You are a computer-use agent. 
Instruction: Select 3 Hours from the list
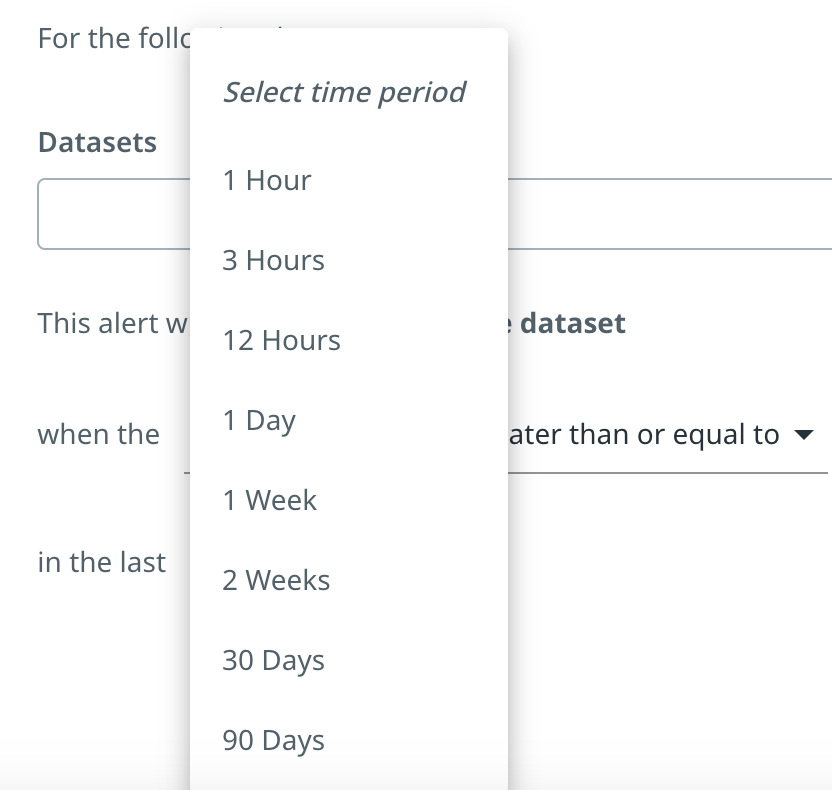click(x=273, y=261)
